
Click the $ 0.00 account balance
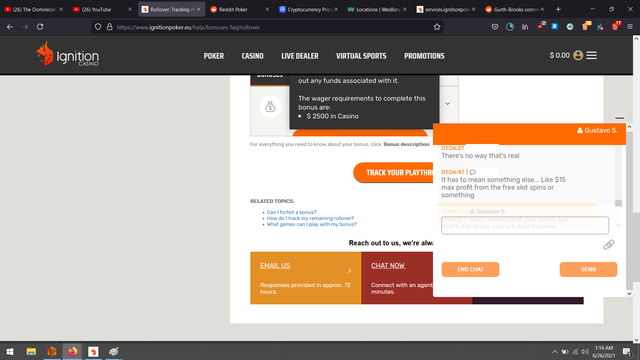tap(559, 55)
